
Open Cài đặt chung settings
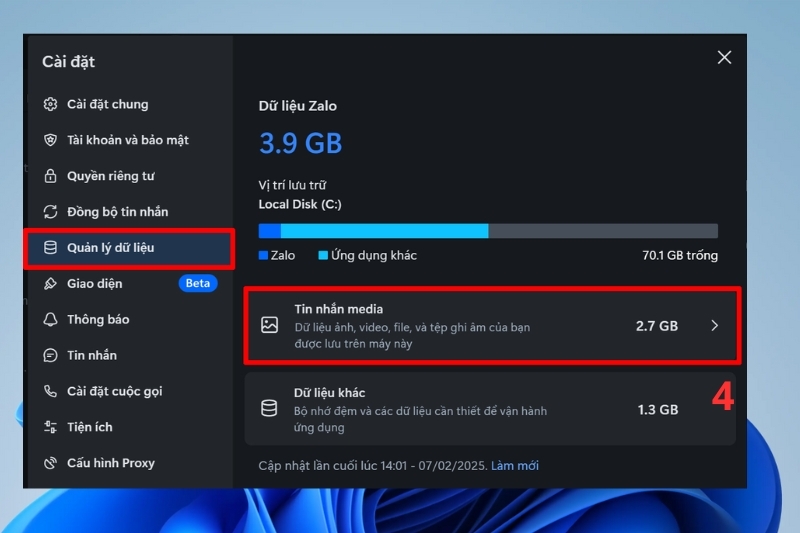129,104
